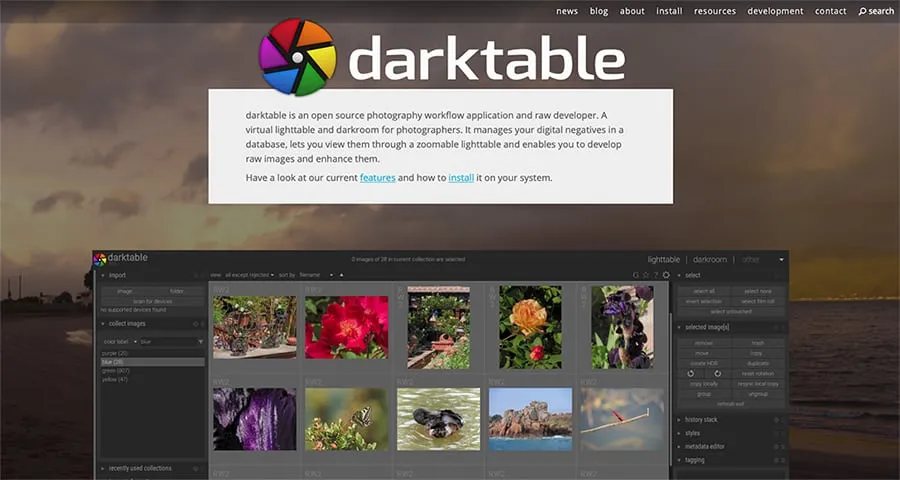The width and height of the screenshot is (900, 480).
Task: Click the duplicate button
Action: 758,363
